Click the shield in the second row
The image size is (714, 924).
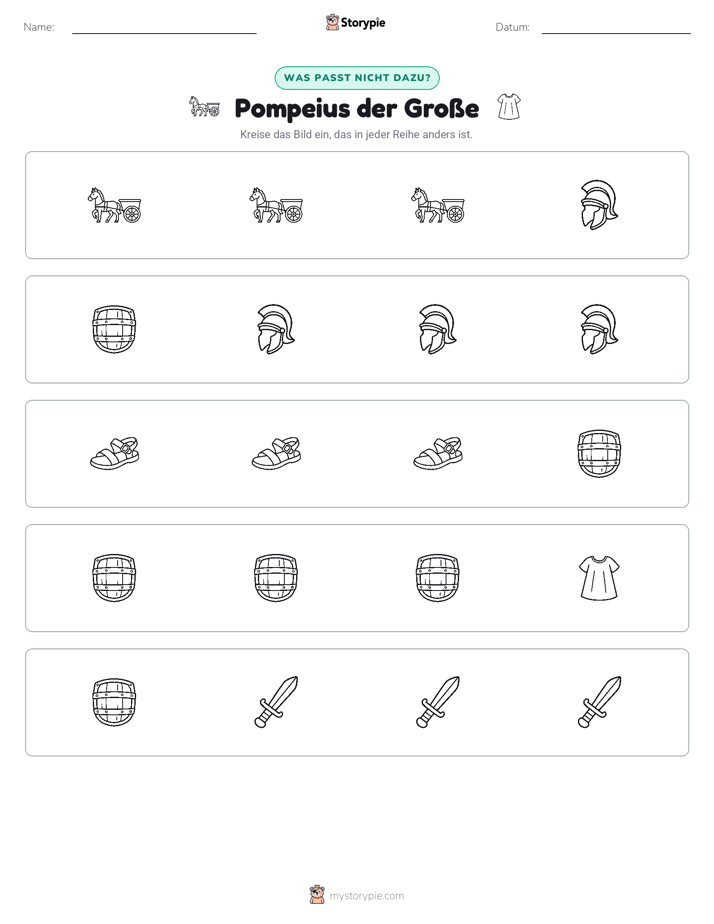[x=114, y=329]
